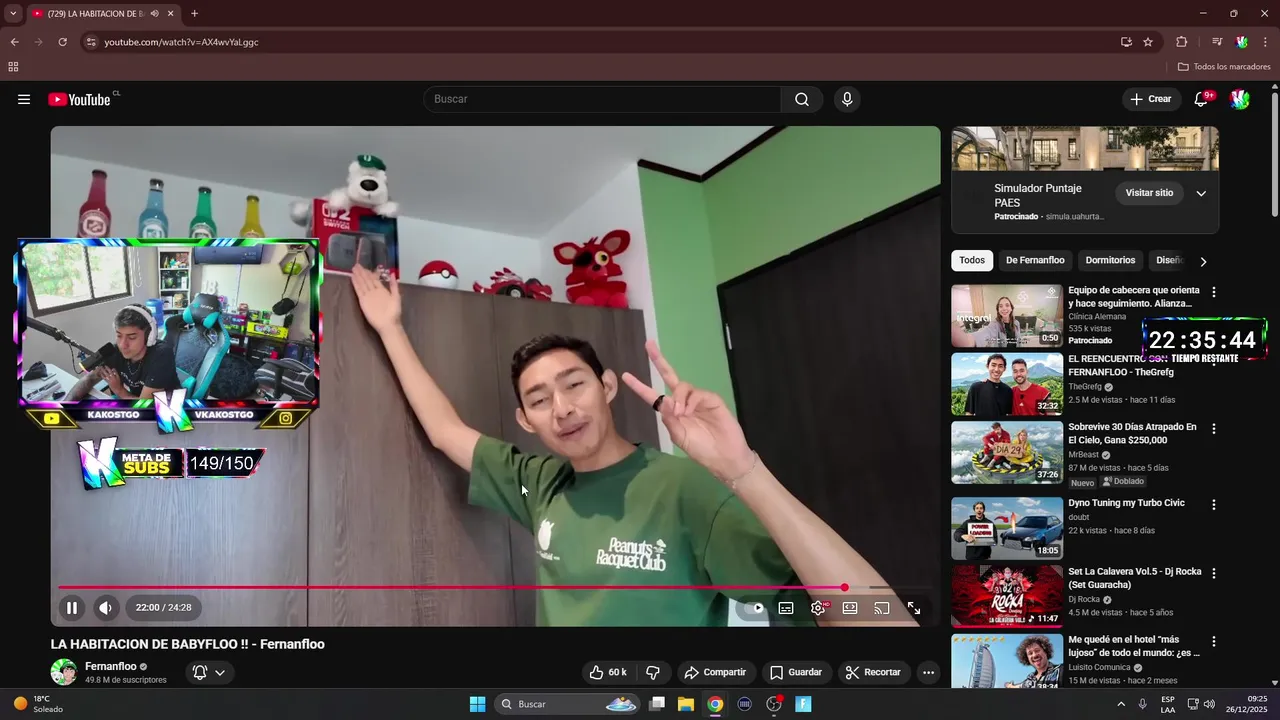Open options for the Clínica Alemana ad

[x=1214, y=292]
